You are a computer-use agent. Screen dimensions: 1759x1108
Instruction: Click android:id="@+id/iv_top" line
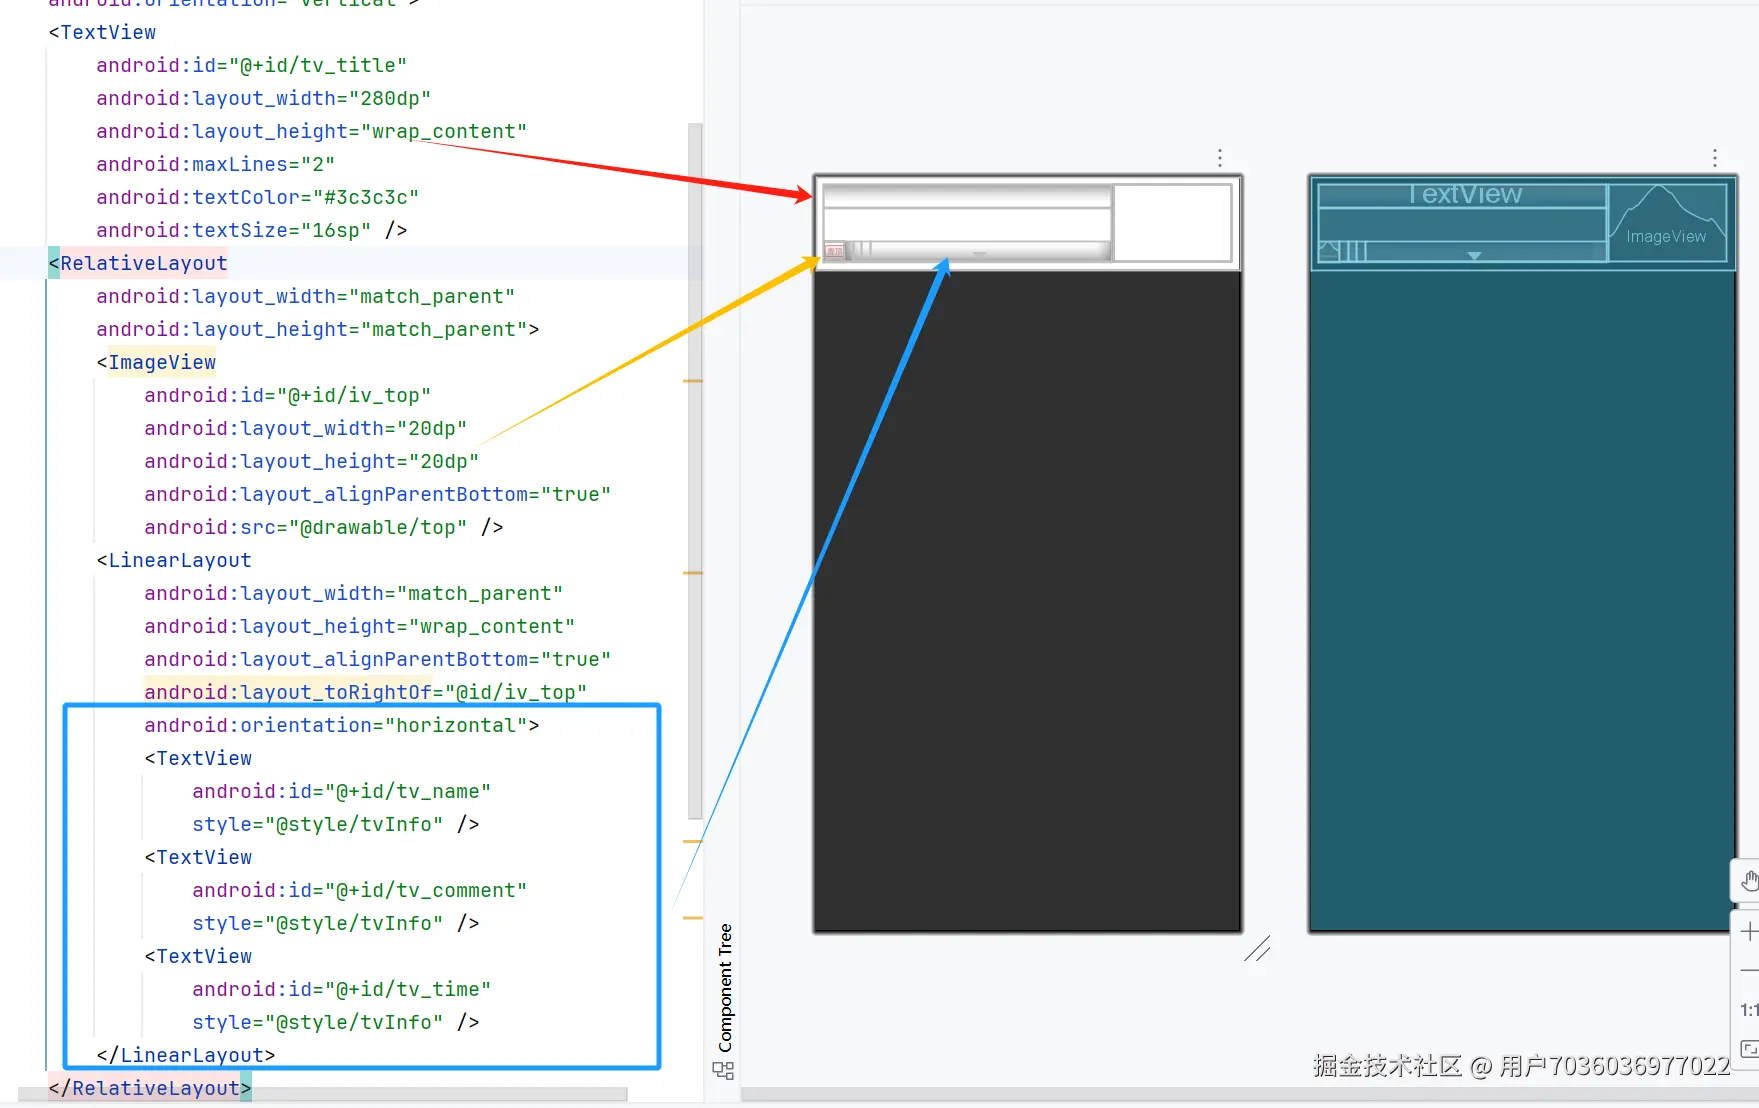pos(288,395)
